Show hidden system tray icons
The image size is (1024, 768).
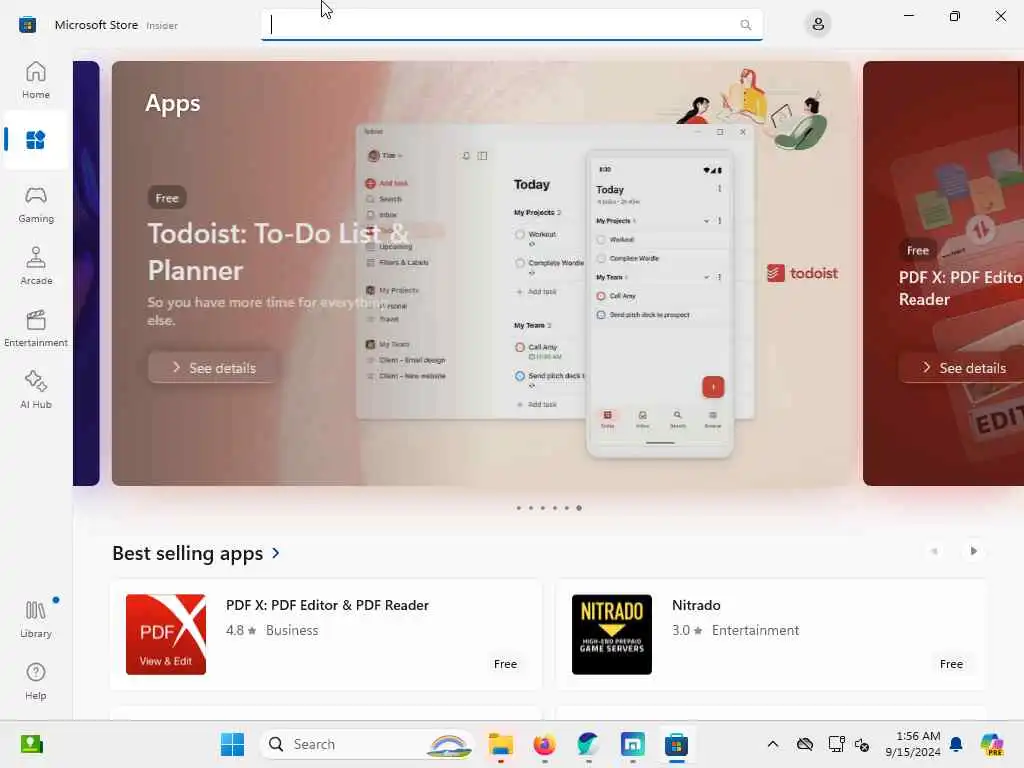773,744
